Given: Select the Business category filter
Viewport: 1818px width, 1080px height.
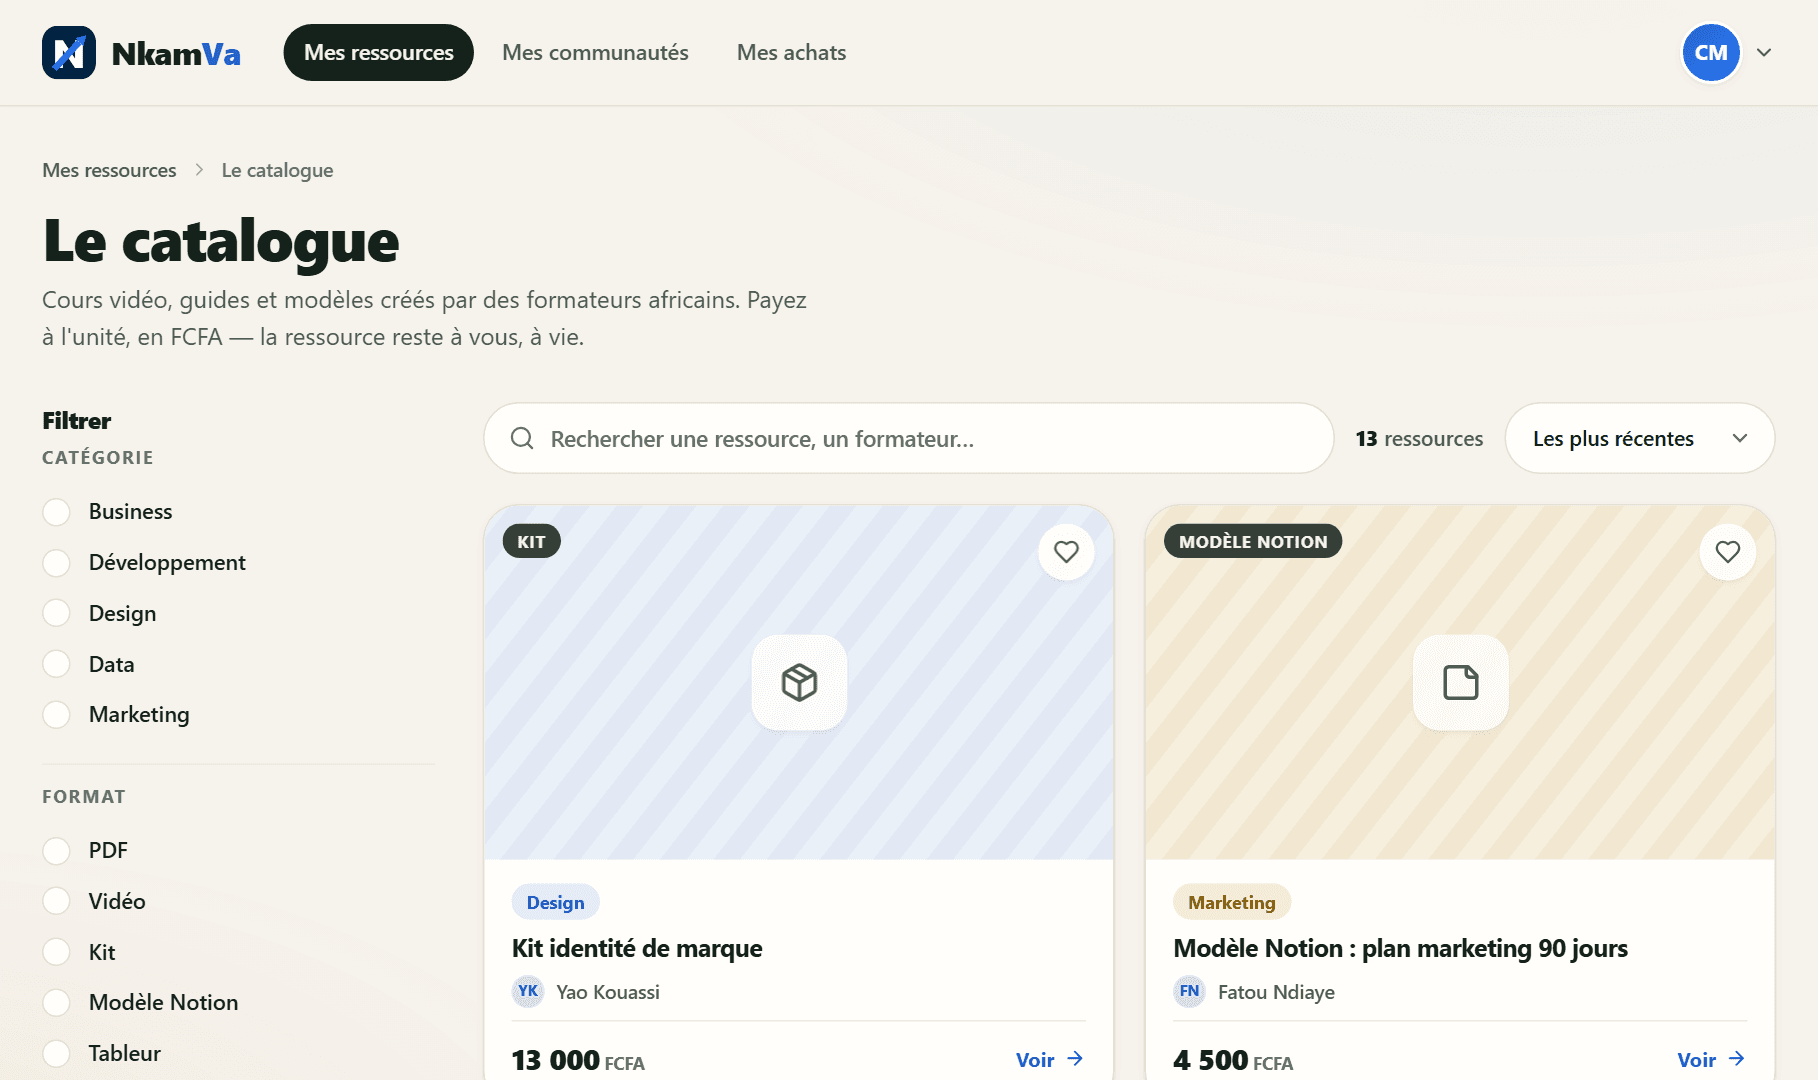Looking at the screenshot, I should 57,512.
